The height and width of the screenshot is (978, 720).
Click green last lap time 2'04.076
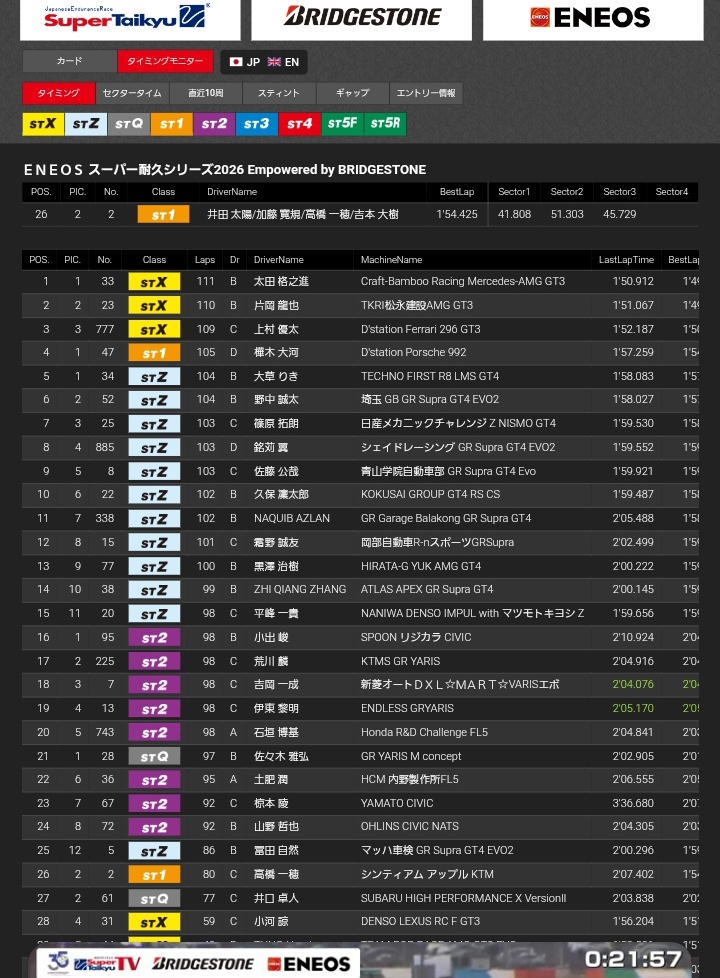pos(633,684)
